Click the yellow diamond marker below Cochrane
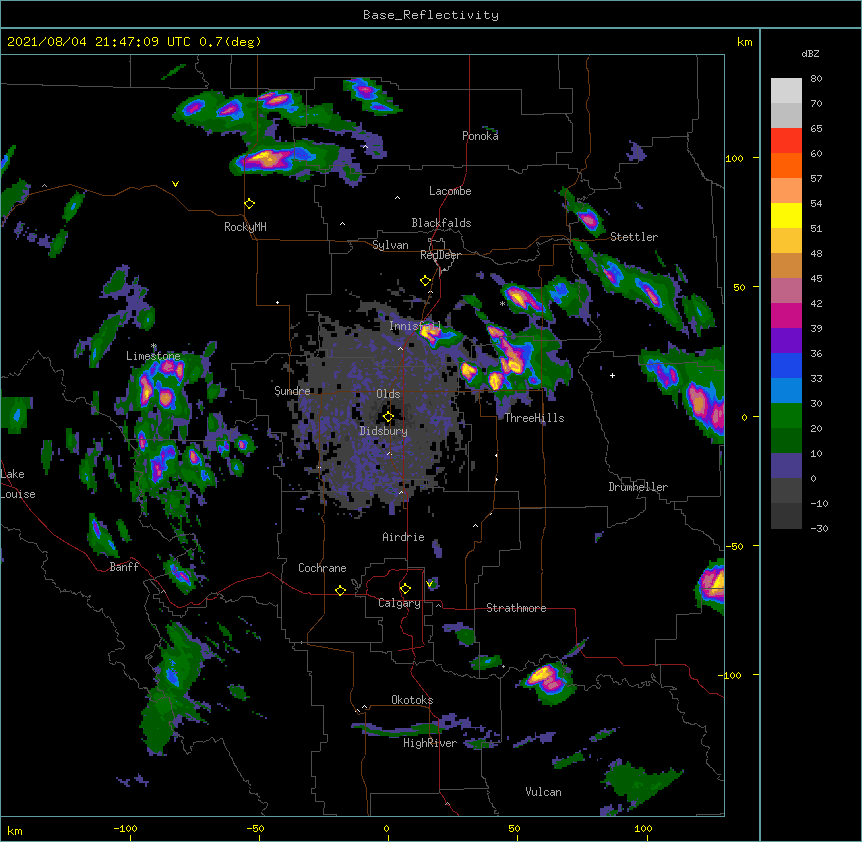 click(x=340, y=590)
